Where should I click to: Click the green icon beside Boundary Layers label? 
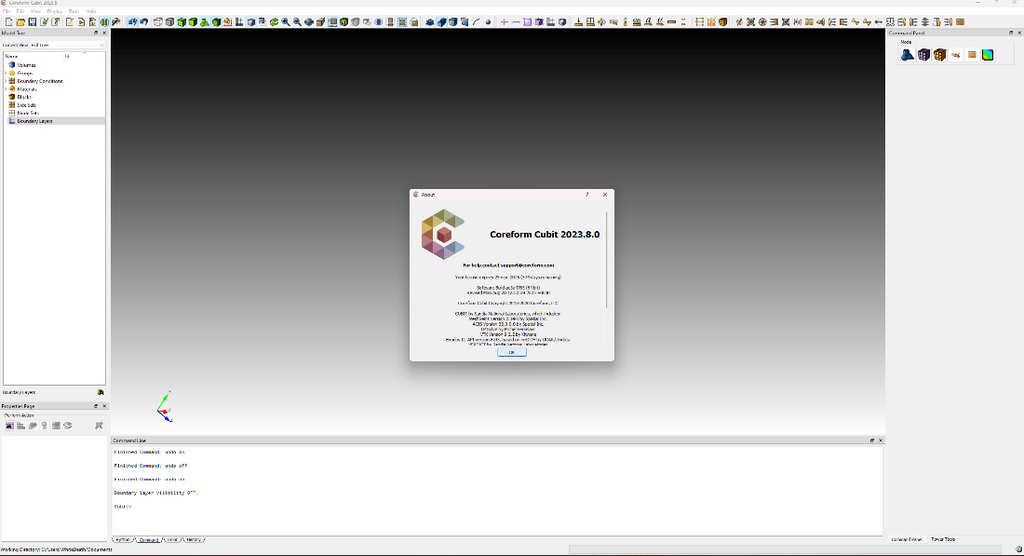coord(101,393)
